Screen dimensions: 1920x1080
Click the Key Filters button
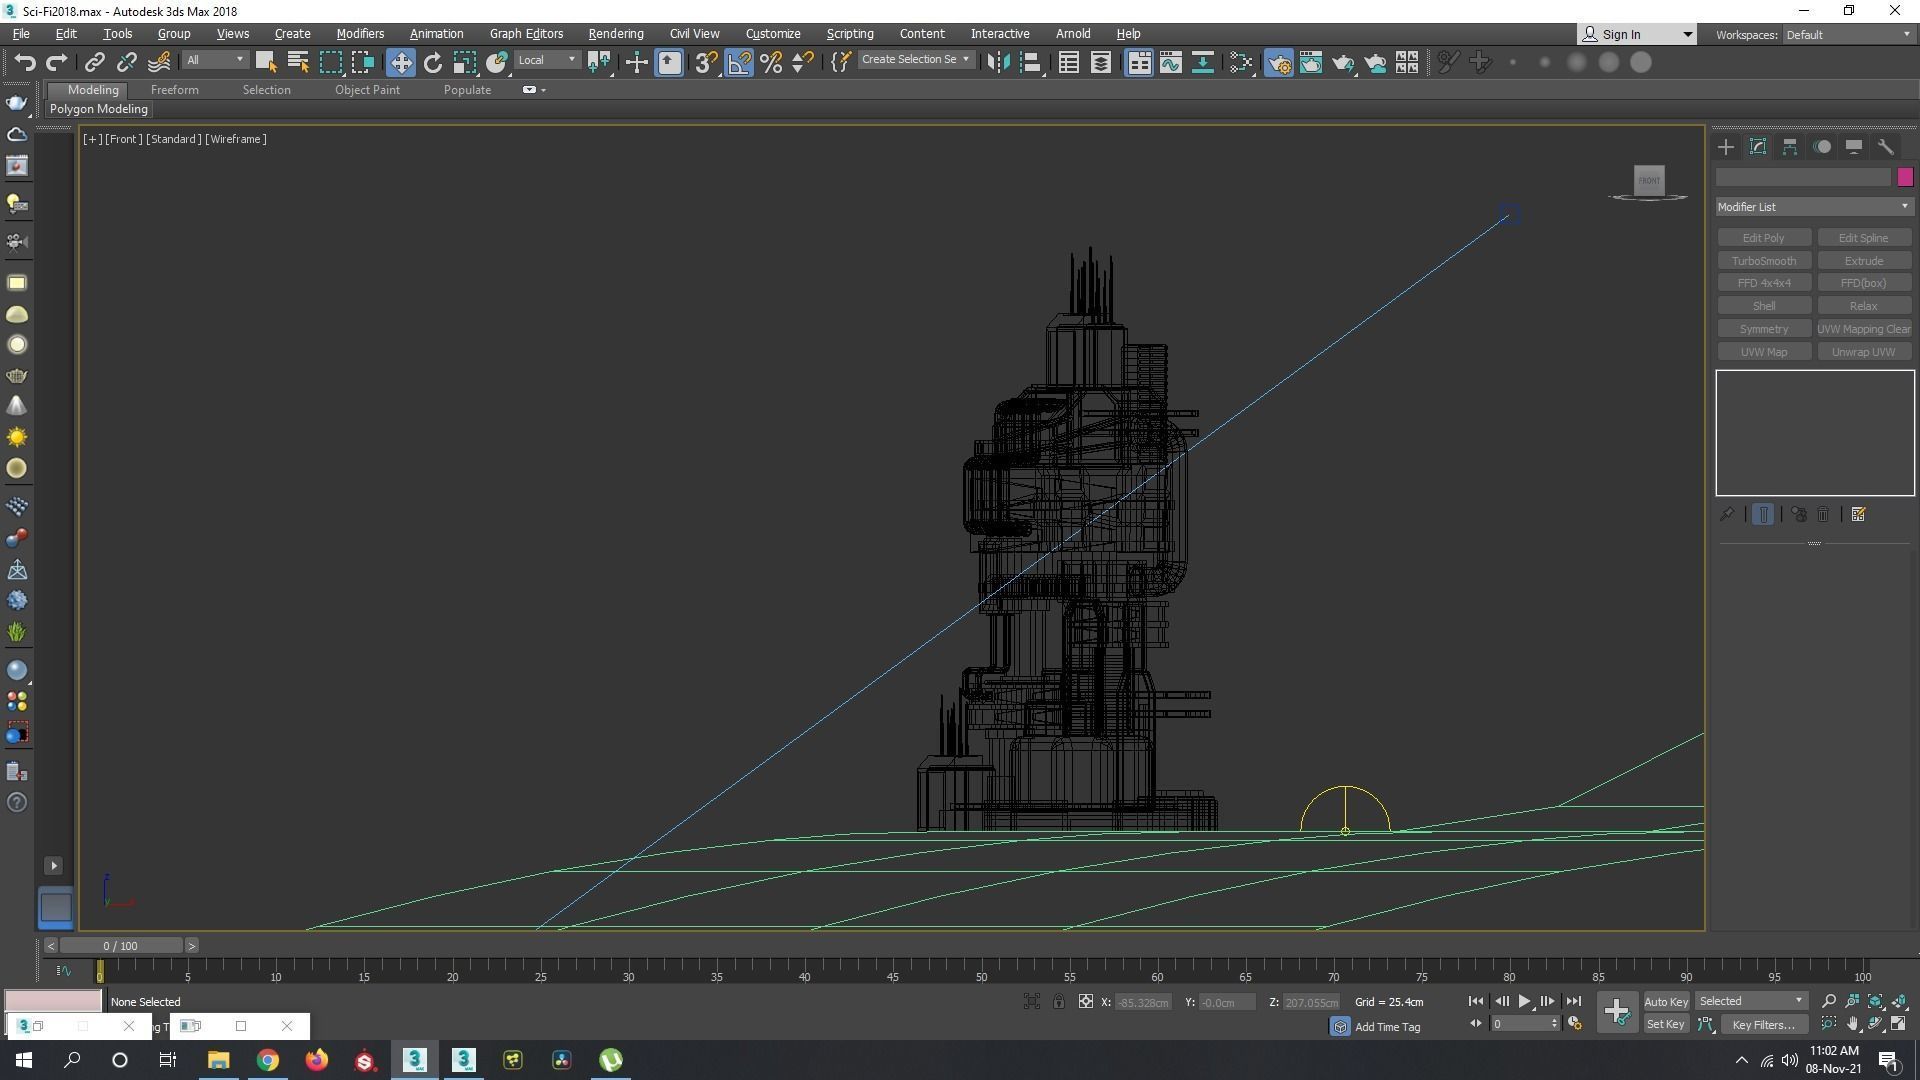tap(1762, 1025)
